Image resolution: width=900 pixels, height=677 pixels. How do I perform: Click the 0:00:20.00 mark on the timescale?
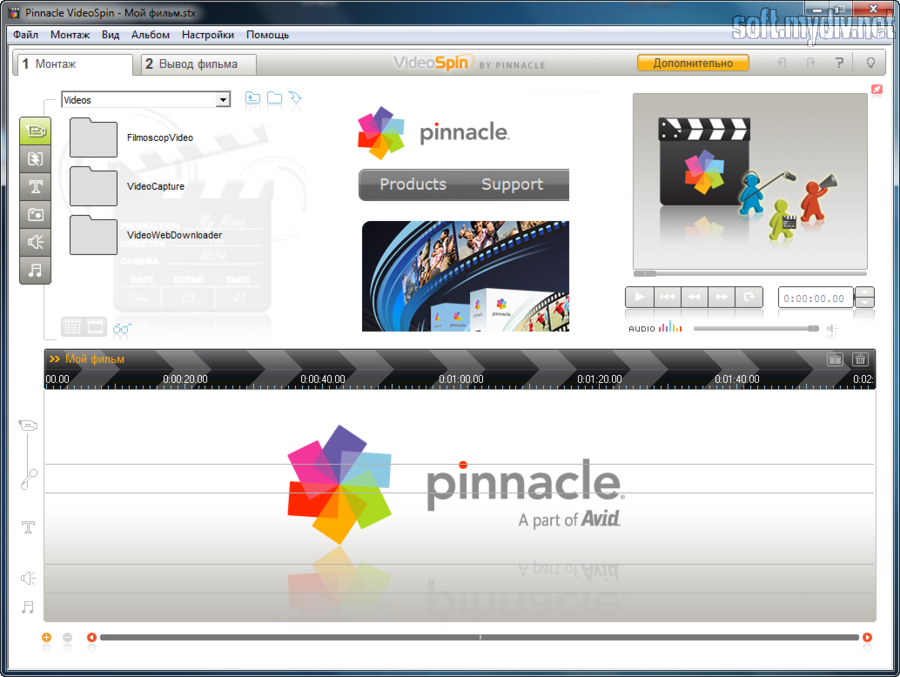coord(185,380)
